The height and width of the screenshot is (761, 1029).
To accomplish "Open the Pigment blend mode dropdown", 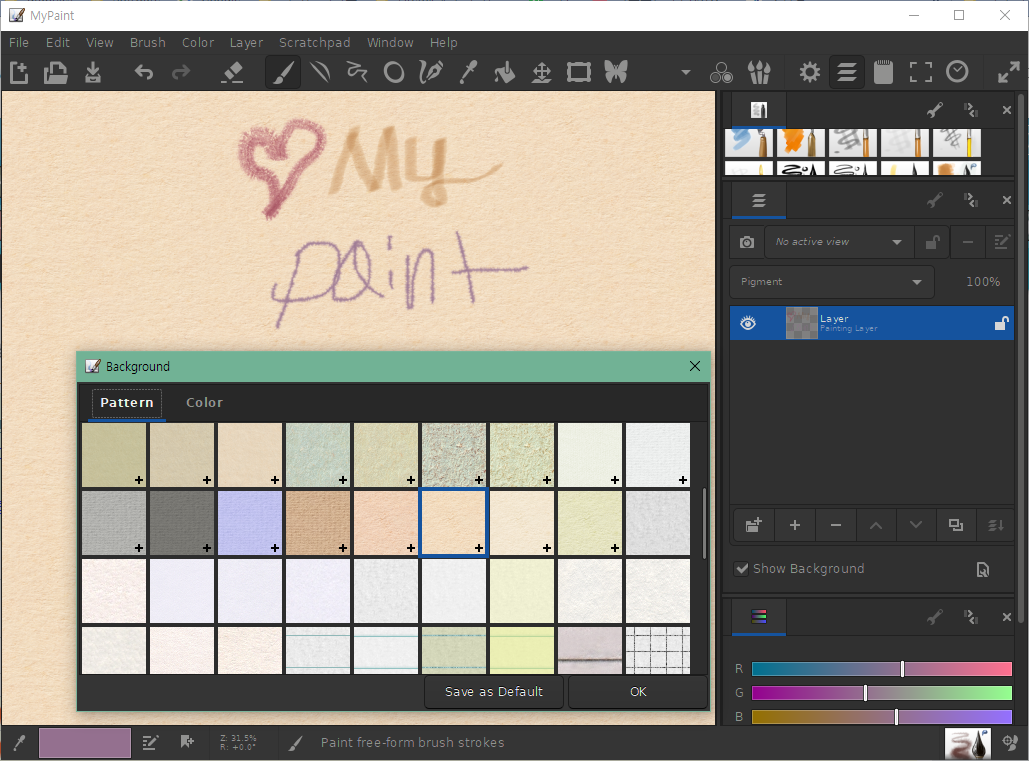I will click(x=831, y=281).
